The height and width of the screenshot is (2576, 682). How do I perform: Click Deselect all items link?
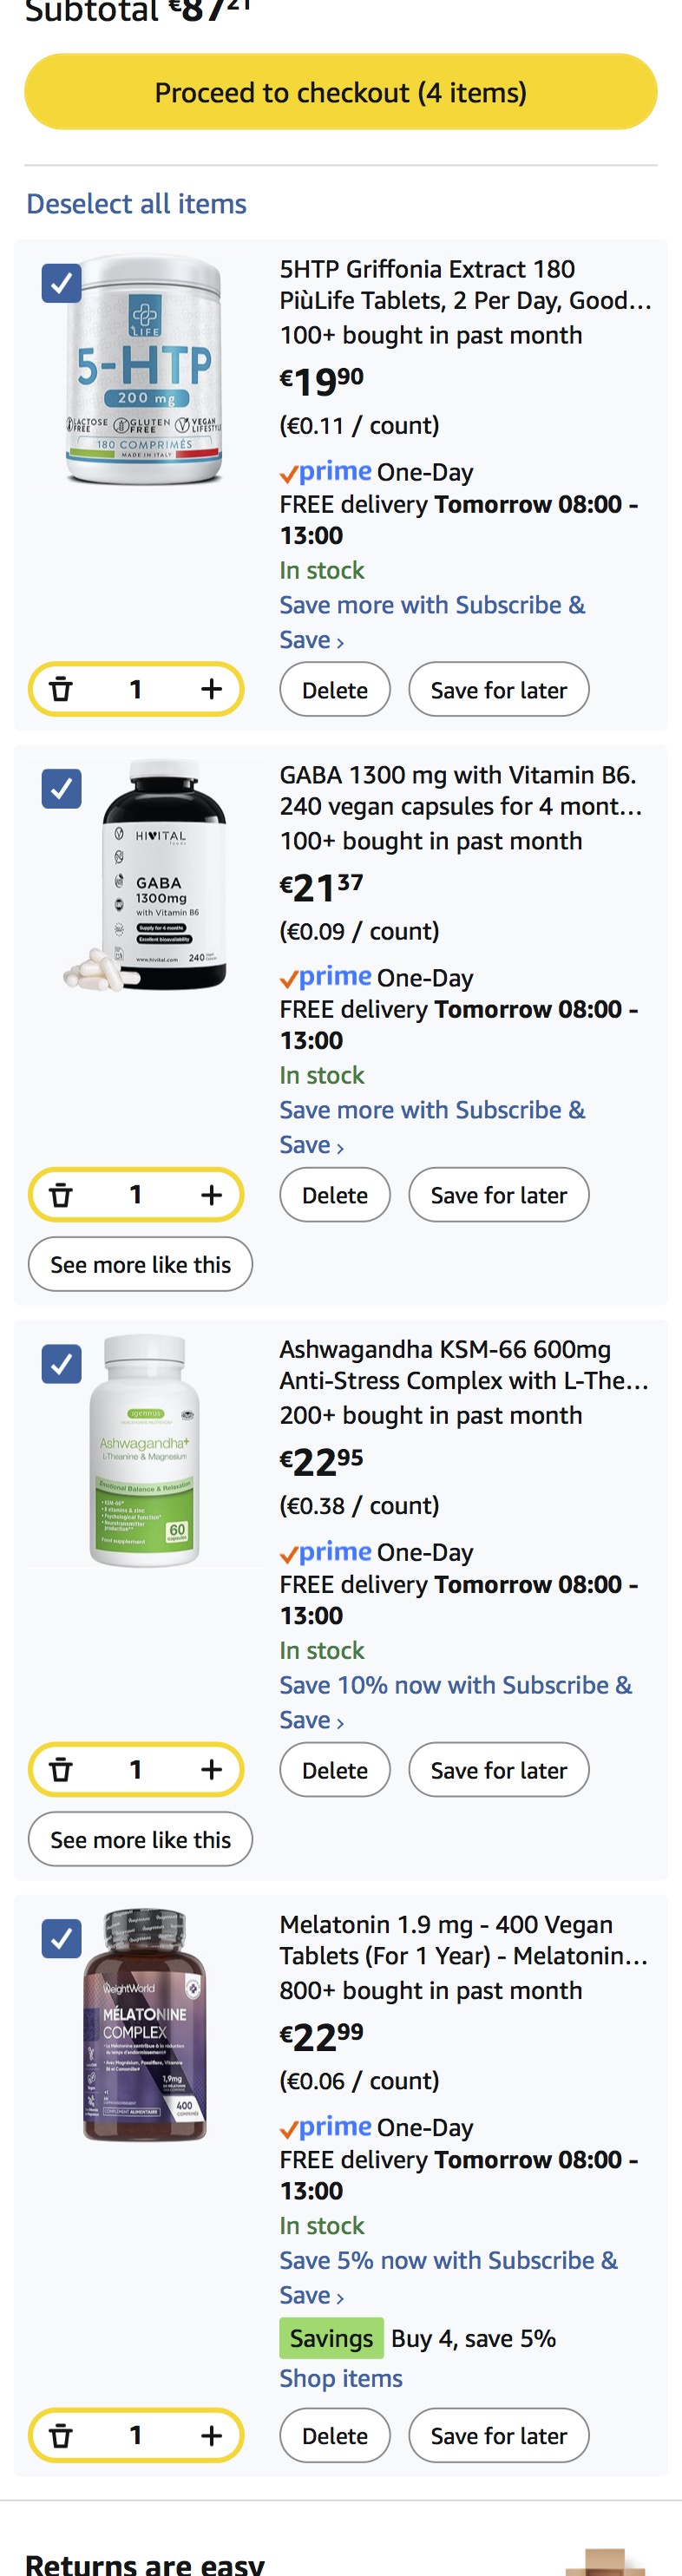[x=136, y=204]
